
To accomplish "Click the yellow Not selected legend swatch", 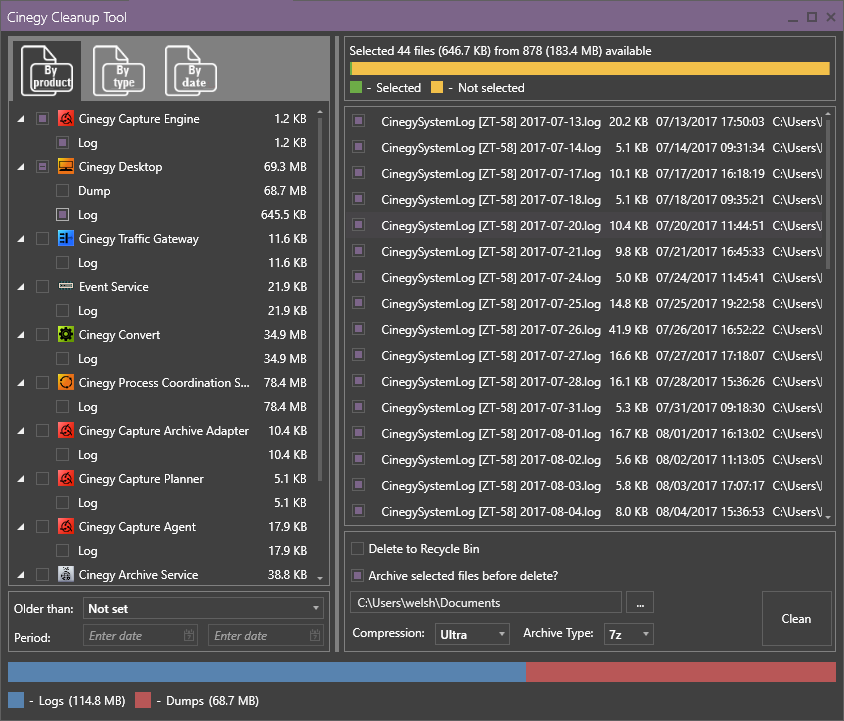I will coord(437,87).
